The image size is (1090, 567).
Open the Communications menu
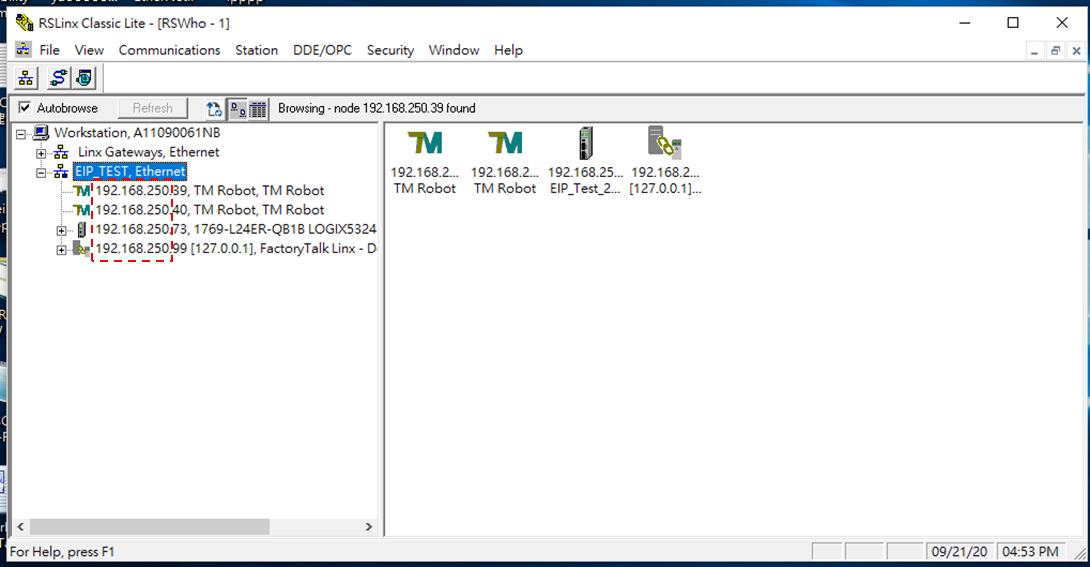point(169,50)
